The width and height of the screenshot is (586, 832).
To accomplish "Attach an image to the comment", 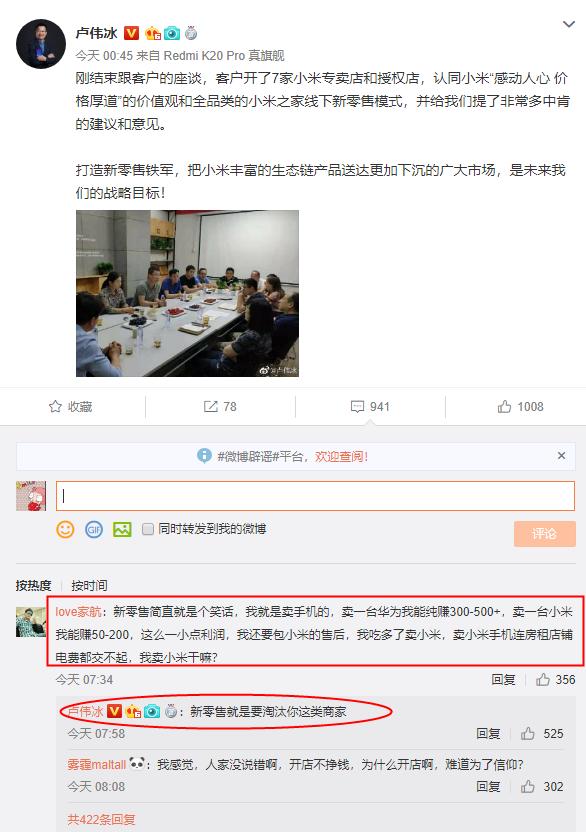I will (x=122, y=529).
